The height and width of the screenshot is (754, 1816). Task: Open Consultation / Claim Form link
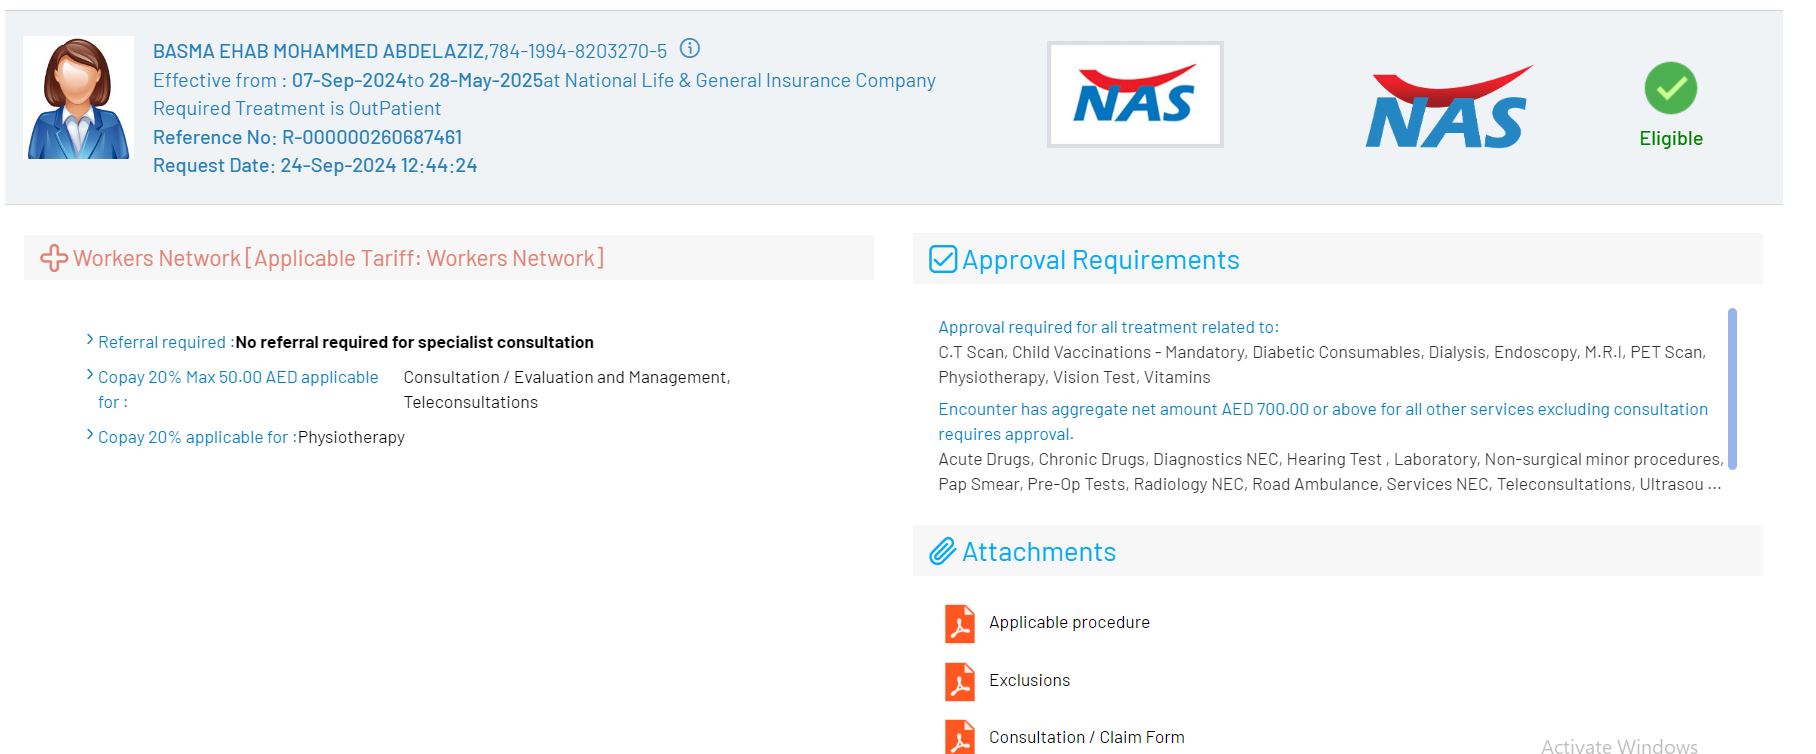[x=1086, y=737]
